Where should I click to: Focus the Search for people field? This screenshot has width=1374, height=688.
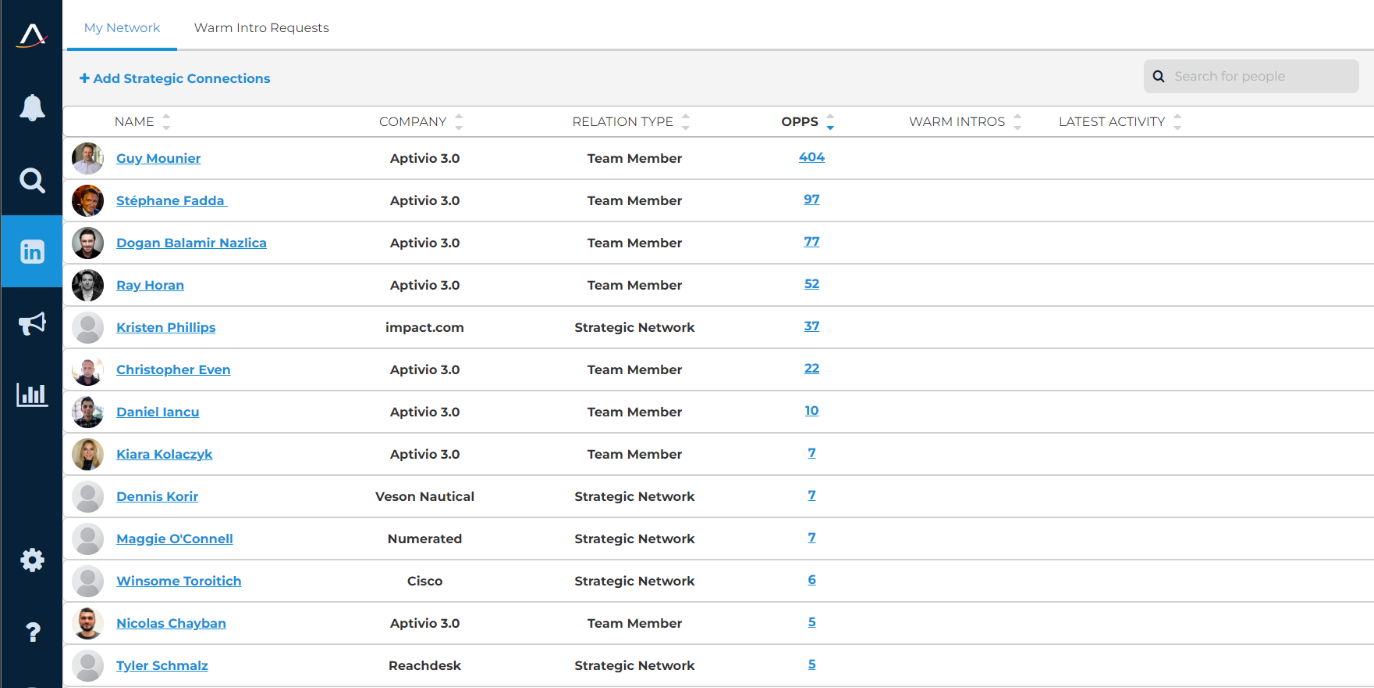[x=1251, y=76]
